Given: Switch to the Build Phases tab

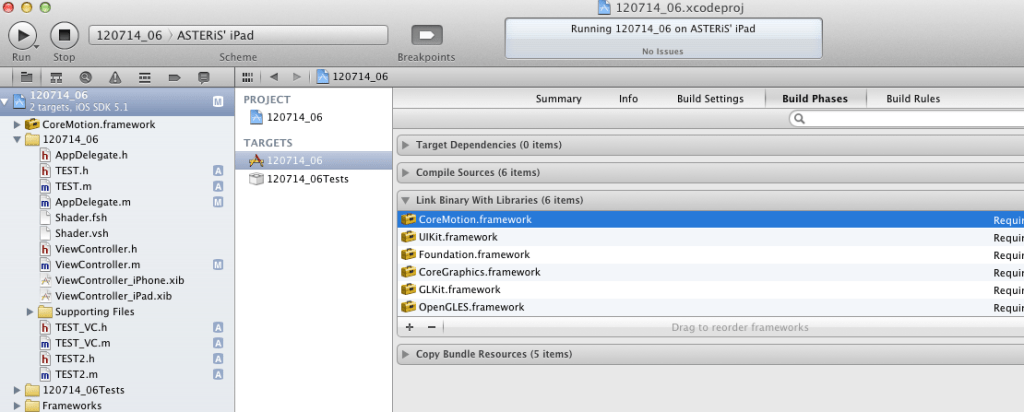Looking at the screenshot, I should click(x=815, y=99).
